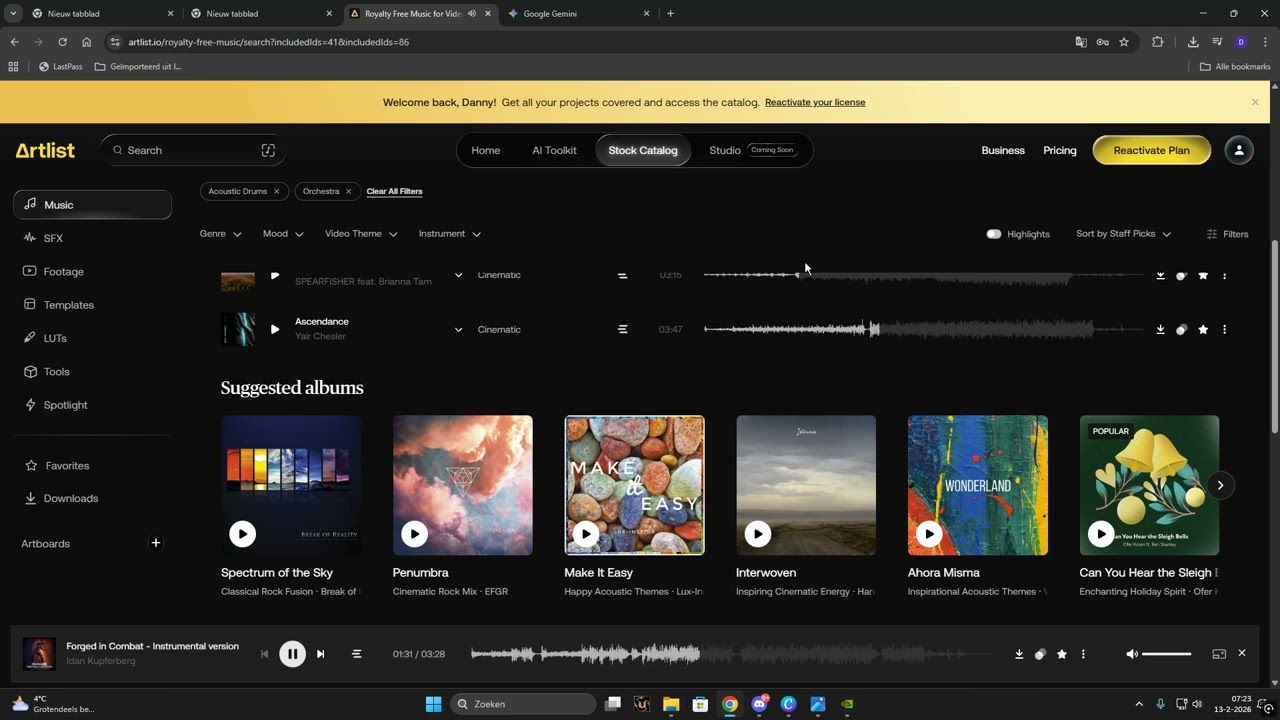Mute the player volume speaker icon
The height and width of the screenshot is (720, 1280).
pos(1131,654)
